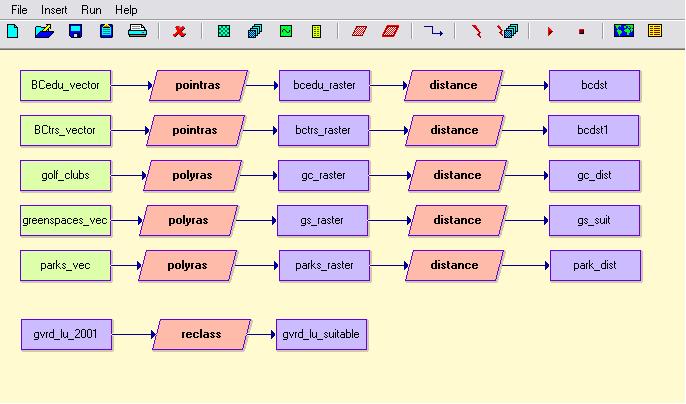686x404 pixels.
Task: Select the park_dist output layer node
Action: coord(595,265)
